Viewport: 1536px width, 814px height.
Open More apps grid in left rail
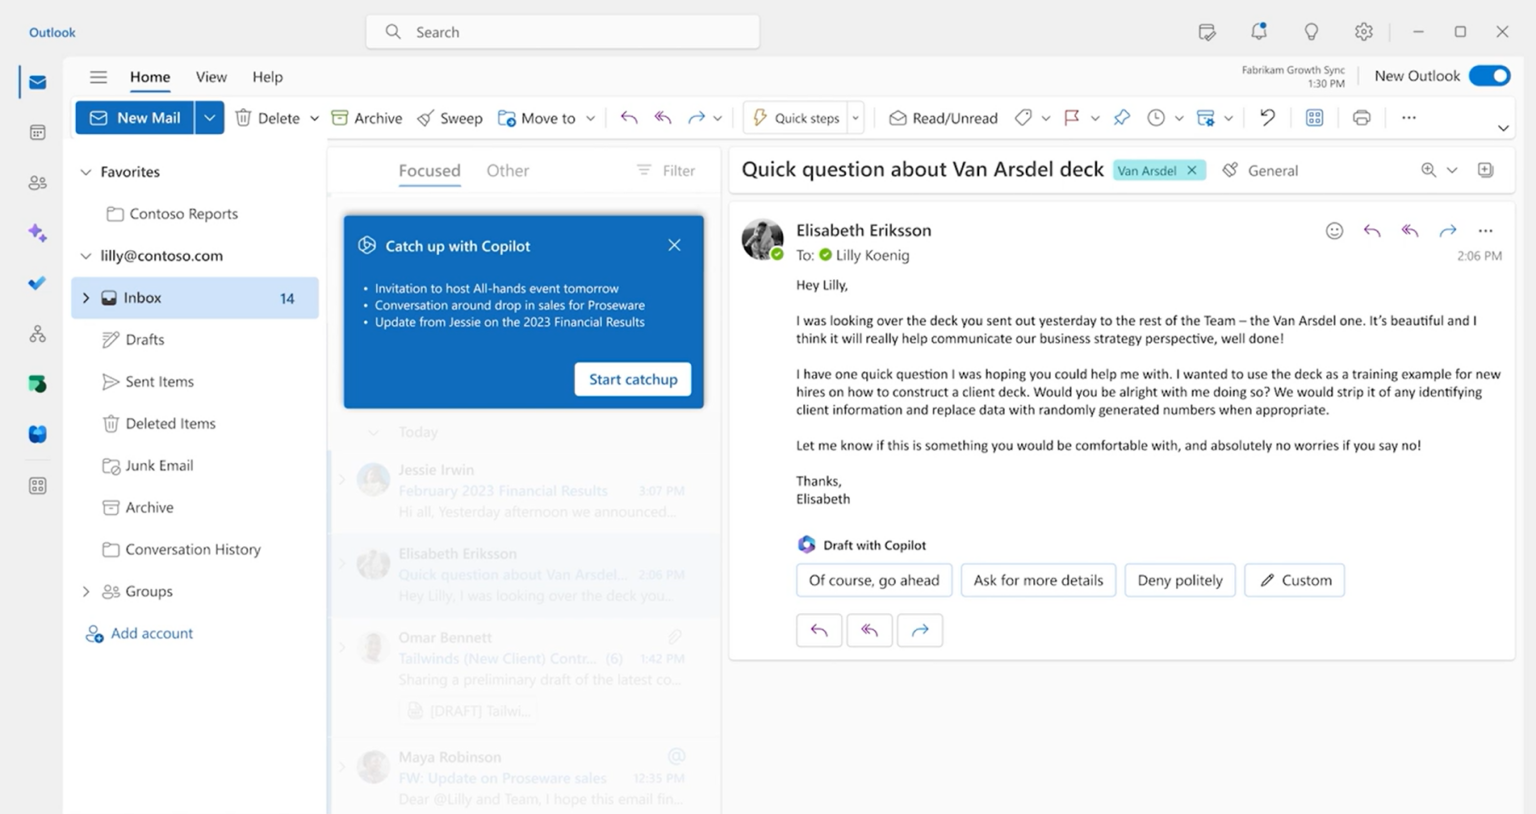[38, 486]
